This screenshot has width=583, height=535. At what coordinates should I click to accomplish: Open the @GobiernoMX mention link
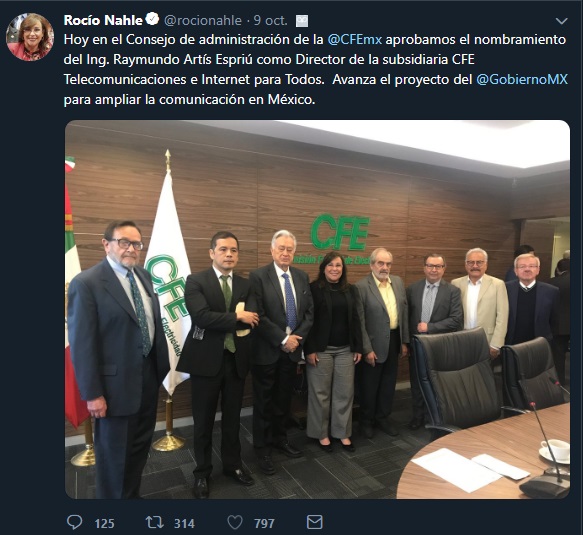tap(522, 79)
